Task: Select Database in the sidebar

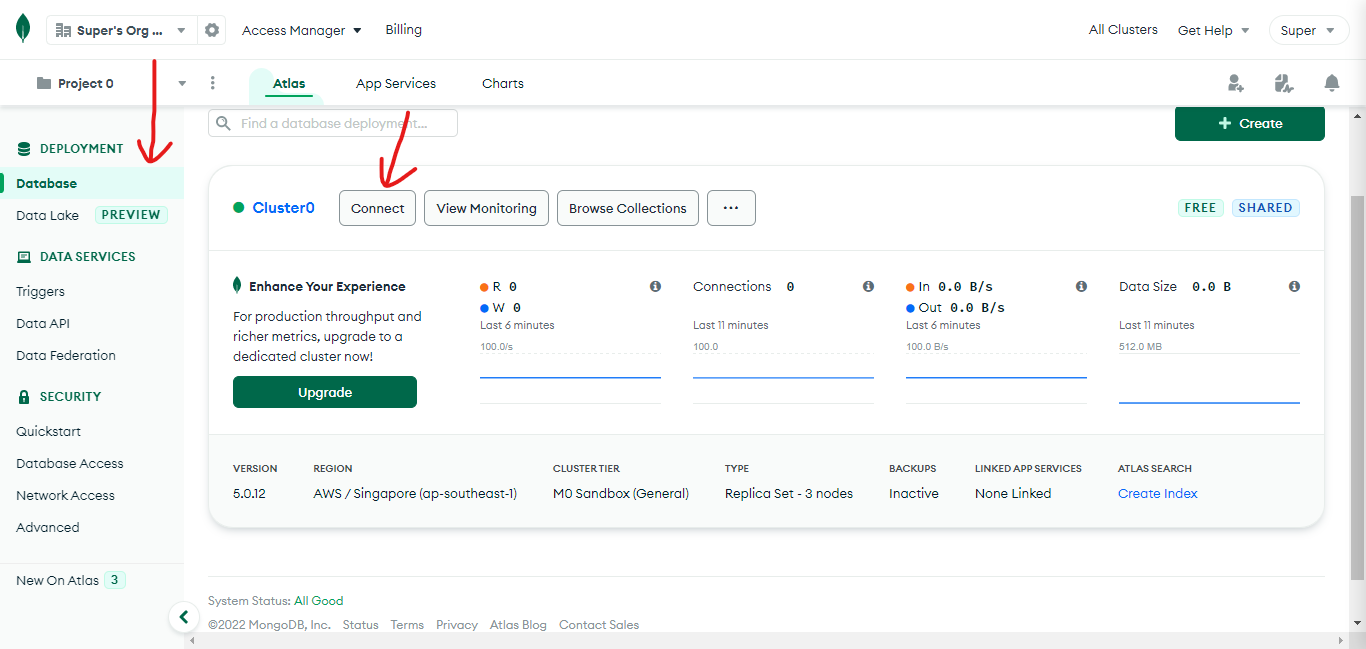Action: coord(92,183)
